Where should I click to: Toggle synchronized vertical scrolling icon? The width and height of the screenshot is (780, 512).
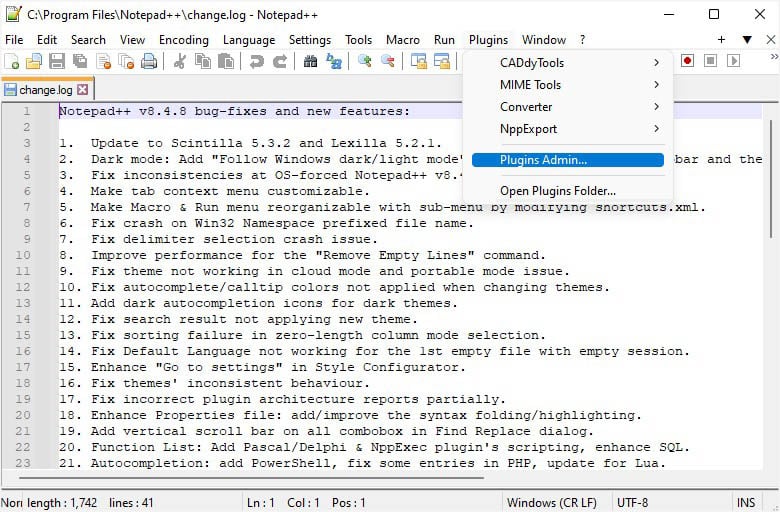pos(418,62)
